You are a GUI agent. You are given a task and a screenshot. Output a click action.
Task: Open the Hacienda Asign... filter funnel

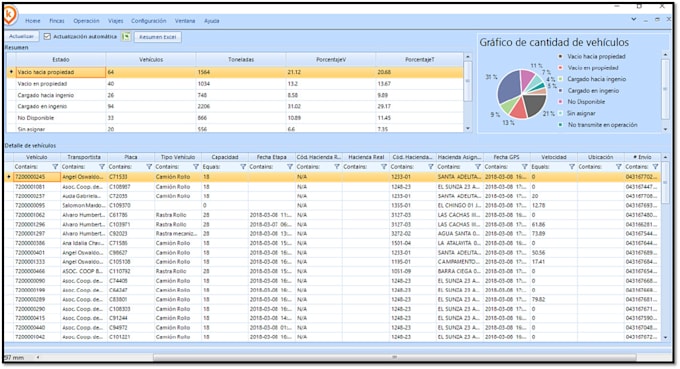click(478, 167)
